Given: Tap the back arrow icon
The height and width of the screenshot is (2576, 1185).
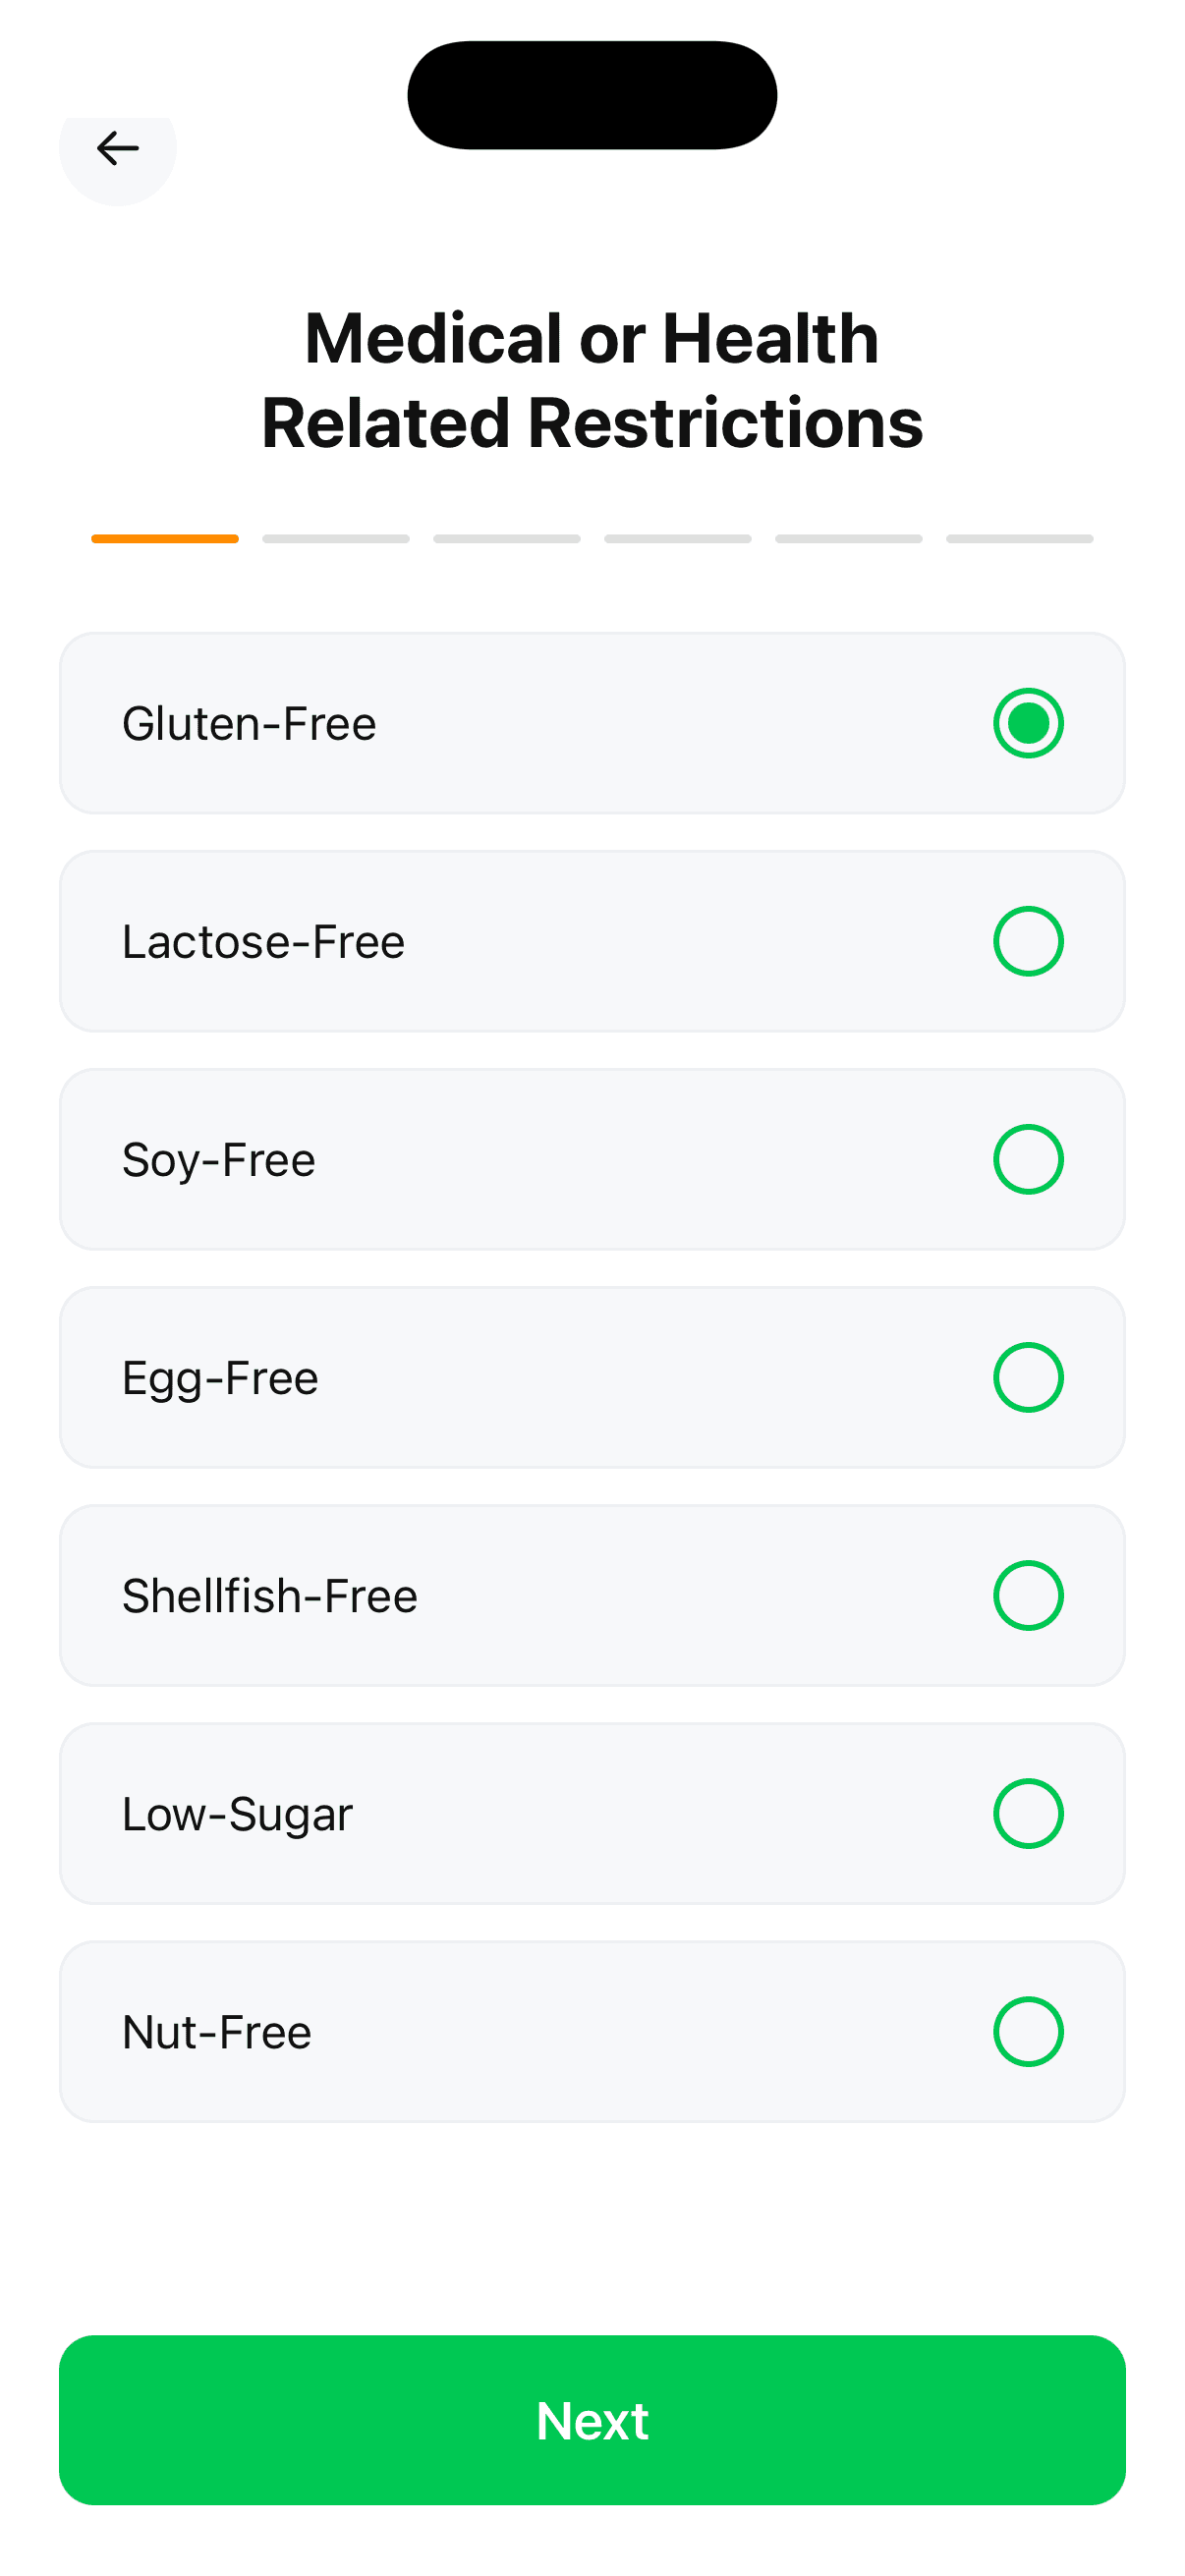Looking at the screenshot, I should click(117, 149).
